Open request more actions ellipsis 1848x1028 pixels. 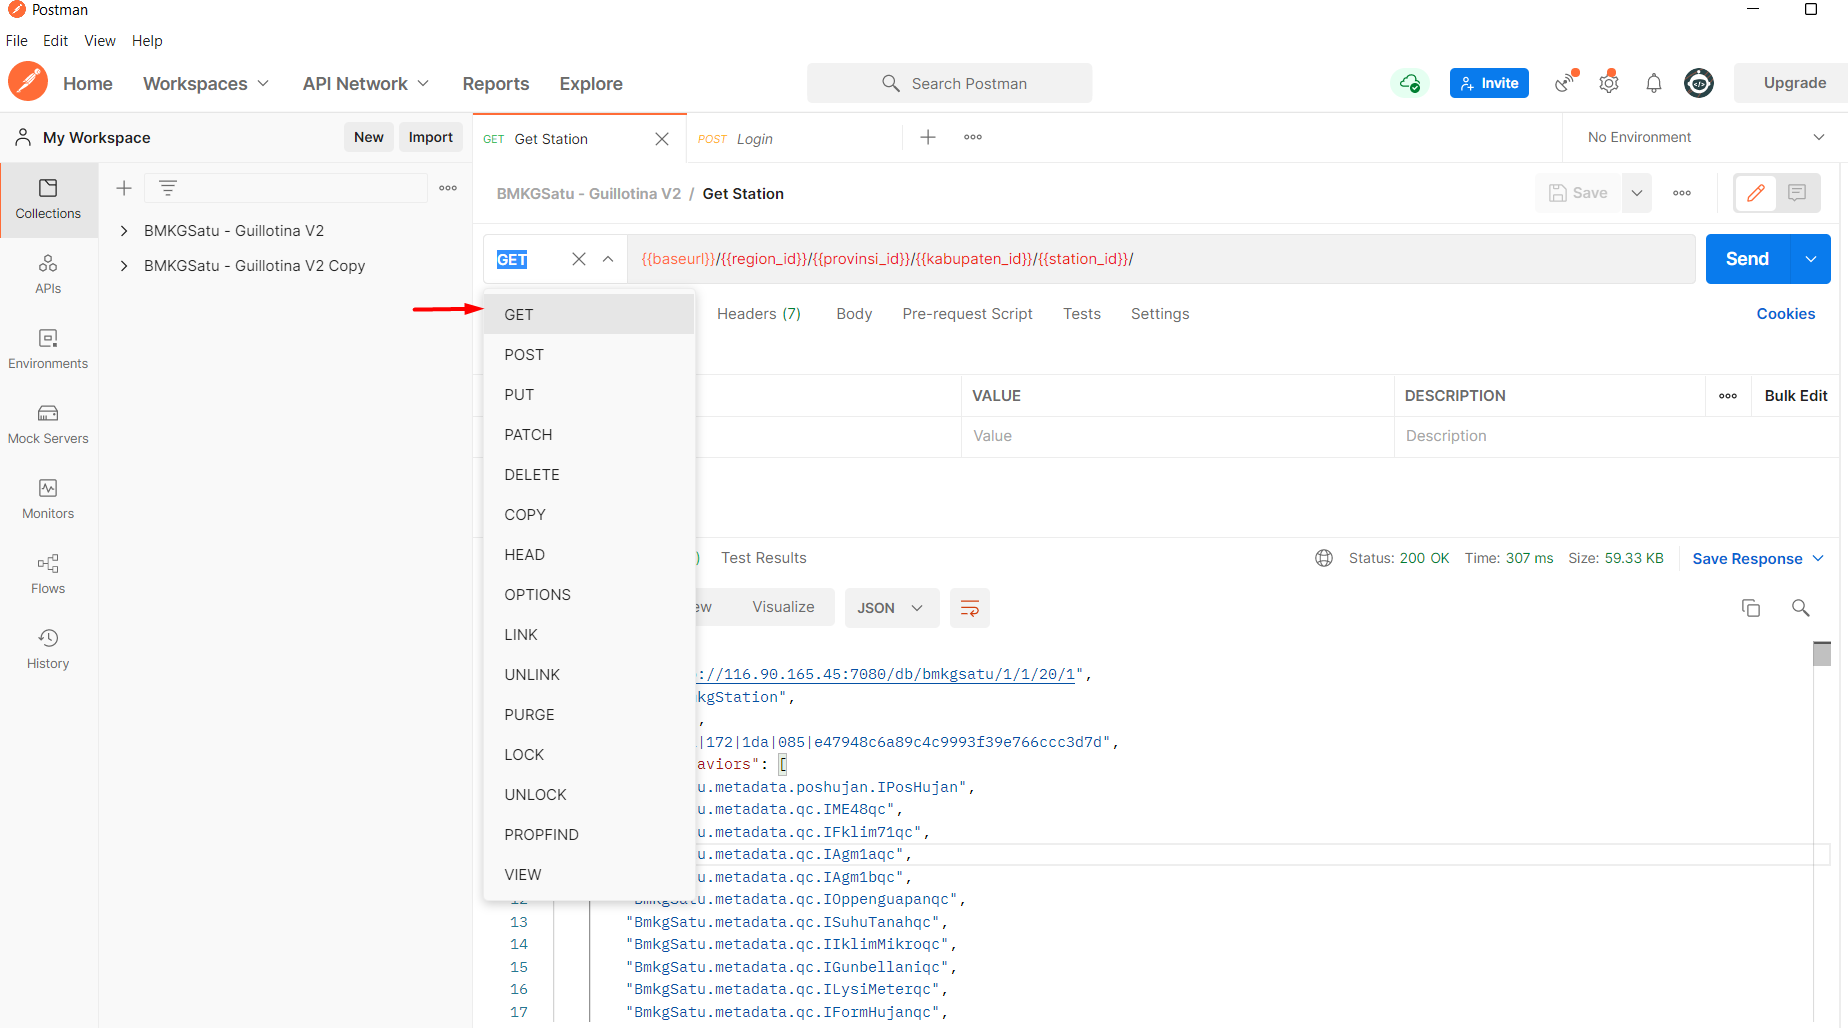(x=1682, y=193)
